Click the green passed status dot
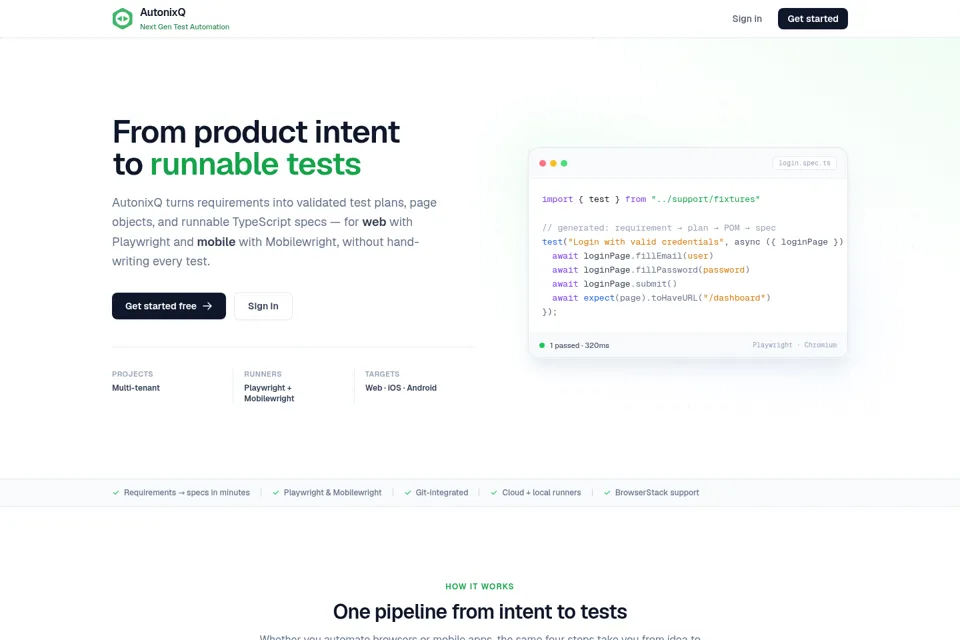This screenshot has height=640, width=960. pyautogui.click(x=542, y=345)
